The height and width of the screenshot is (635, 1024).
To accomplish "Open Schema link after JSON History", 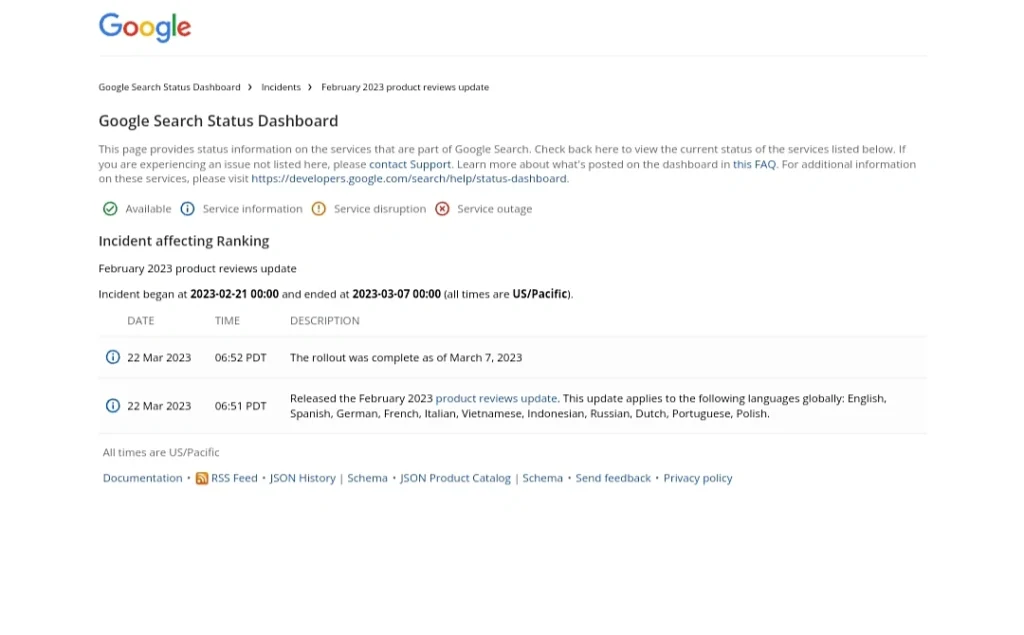I will coord(367,478).
